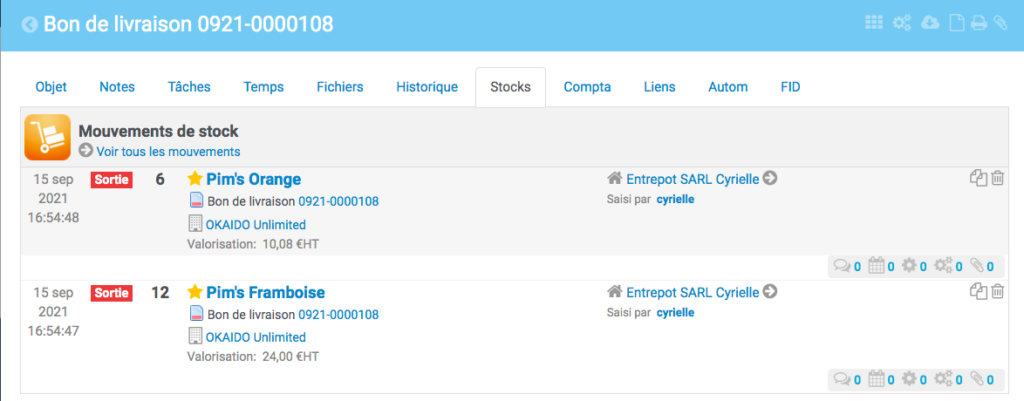Click the duplicate icon on Pim's Framboise row

click(x=978, y=291)
